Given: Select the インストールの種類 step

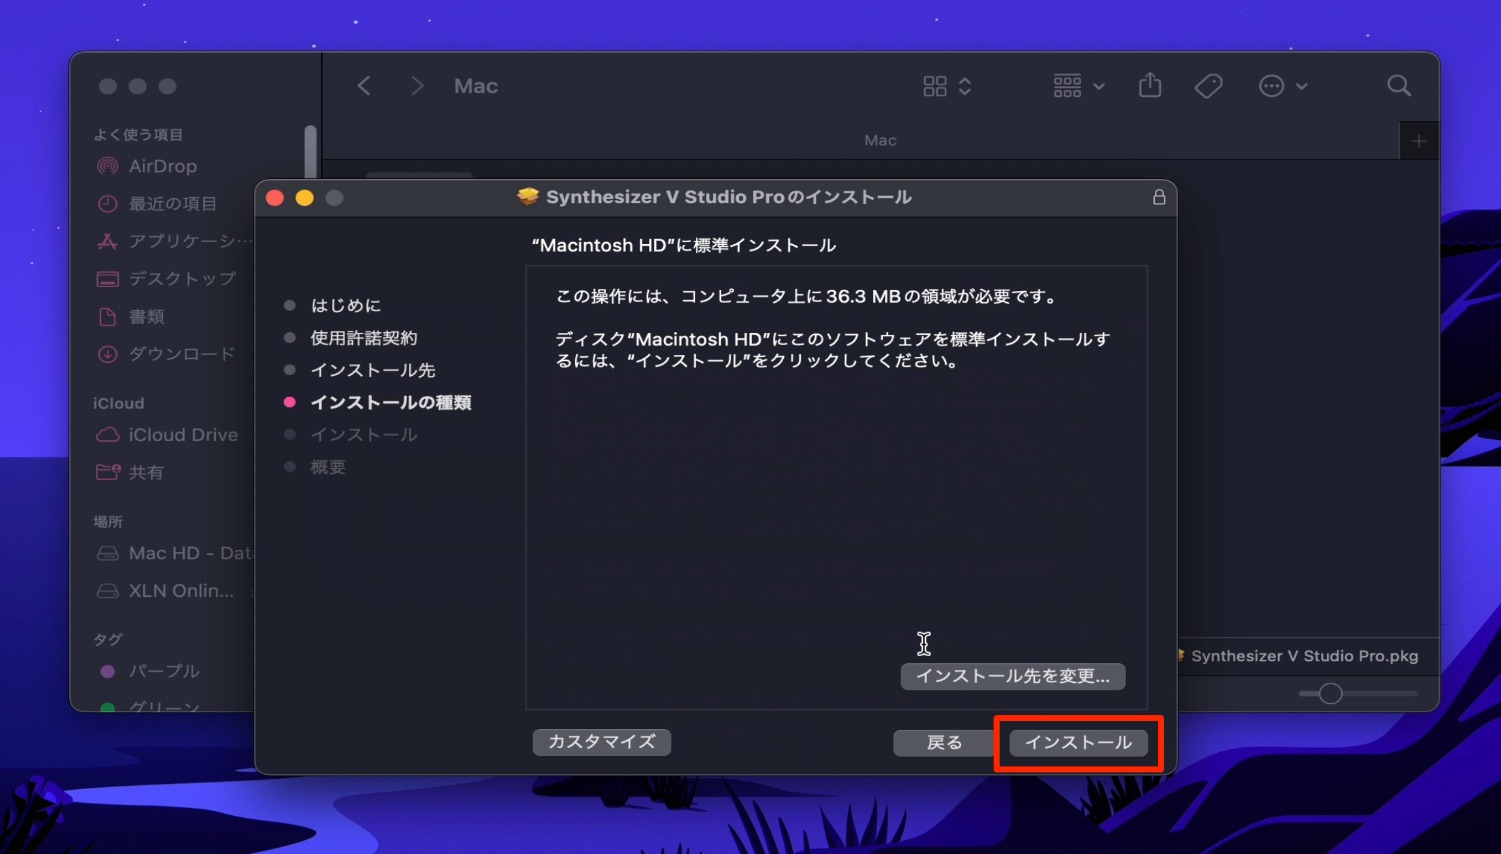Looking at the screenshot, I should click(391, 402).
